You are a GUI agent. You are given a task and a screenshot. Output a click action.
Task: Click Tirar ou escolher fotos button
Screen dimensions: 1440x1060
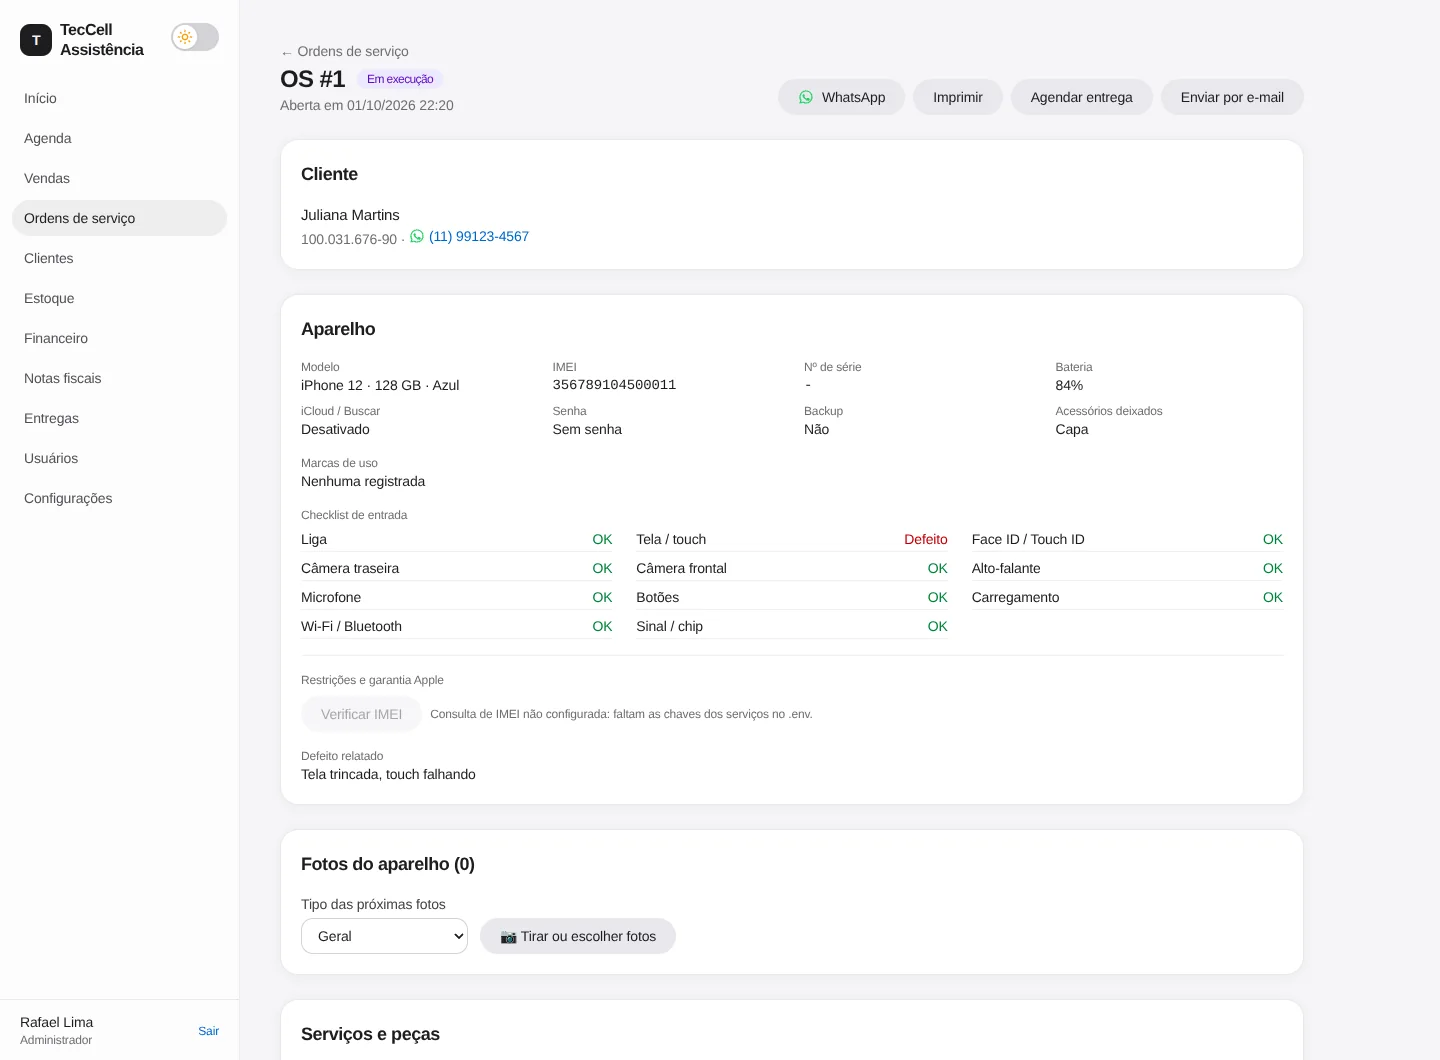(x=578, y=936)
